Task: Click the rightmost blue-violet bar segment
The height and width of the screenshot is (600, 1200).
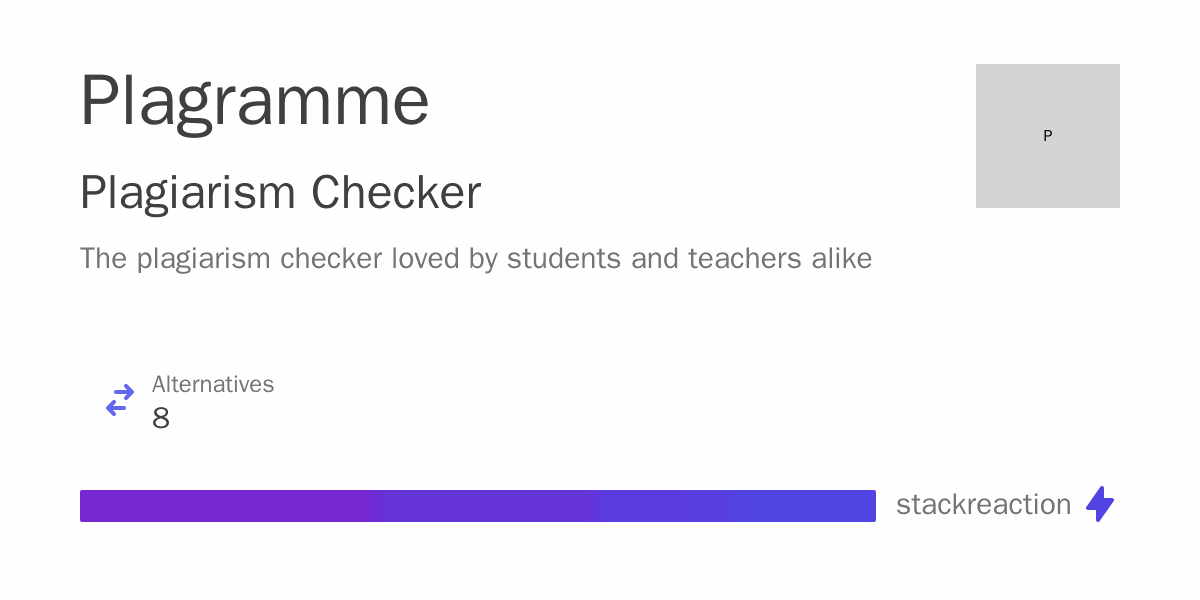Action: point(733,506)
